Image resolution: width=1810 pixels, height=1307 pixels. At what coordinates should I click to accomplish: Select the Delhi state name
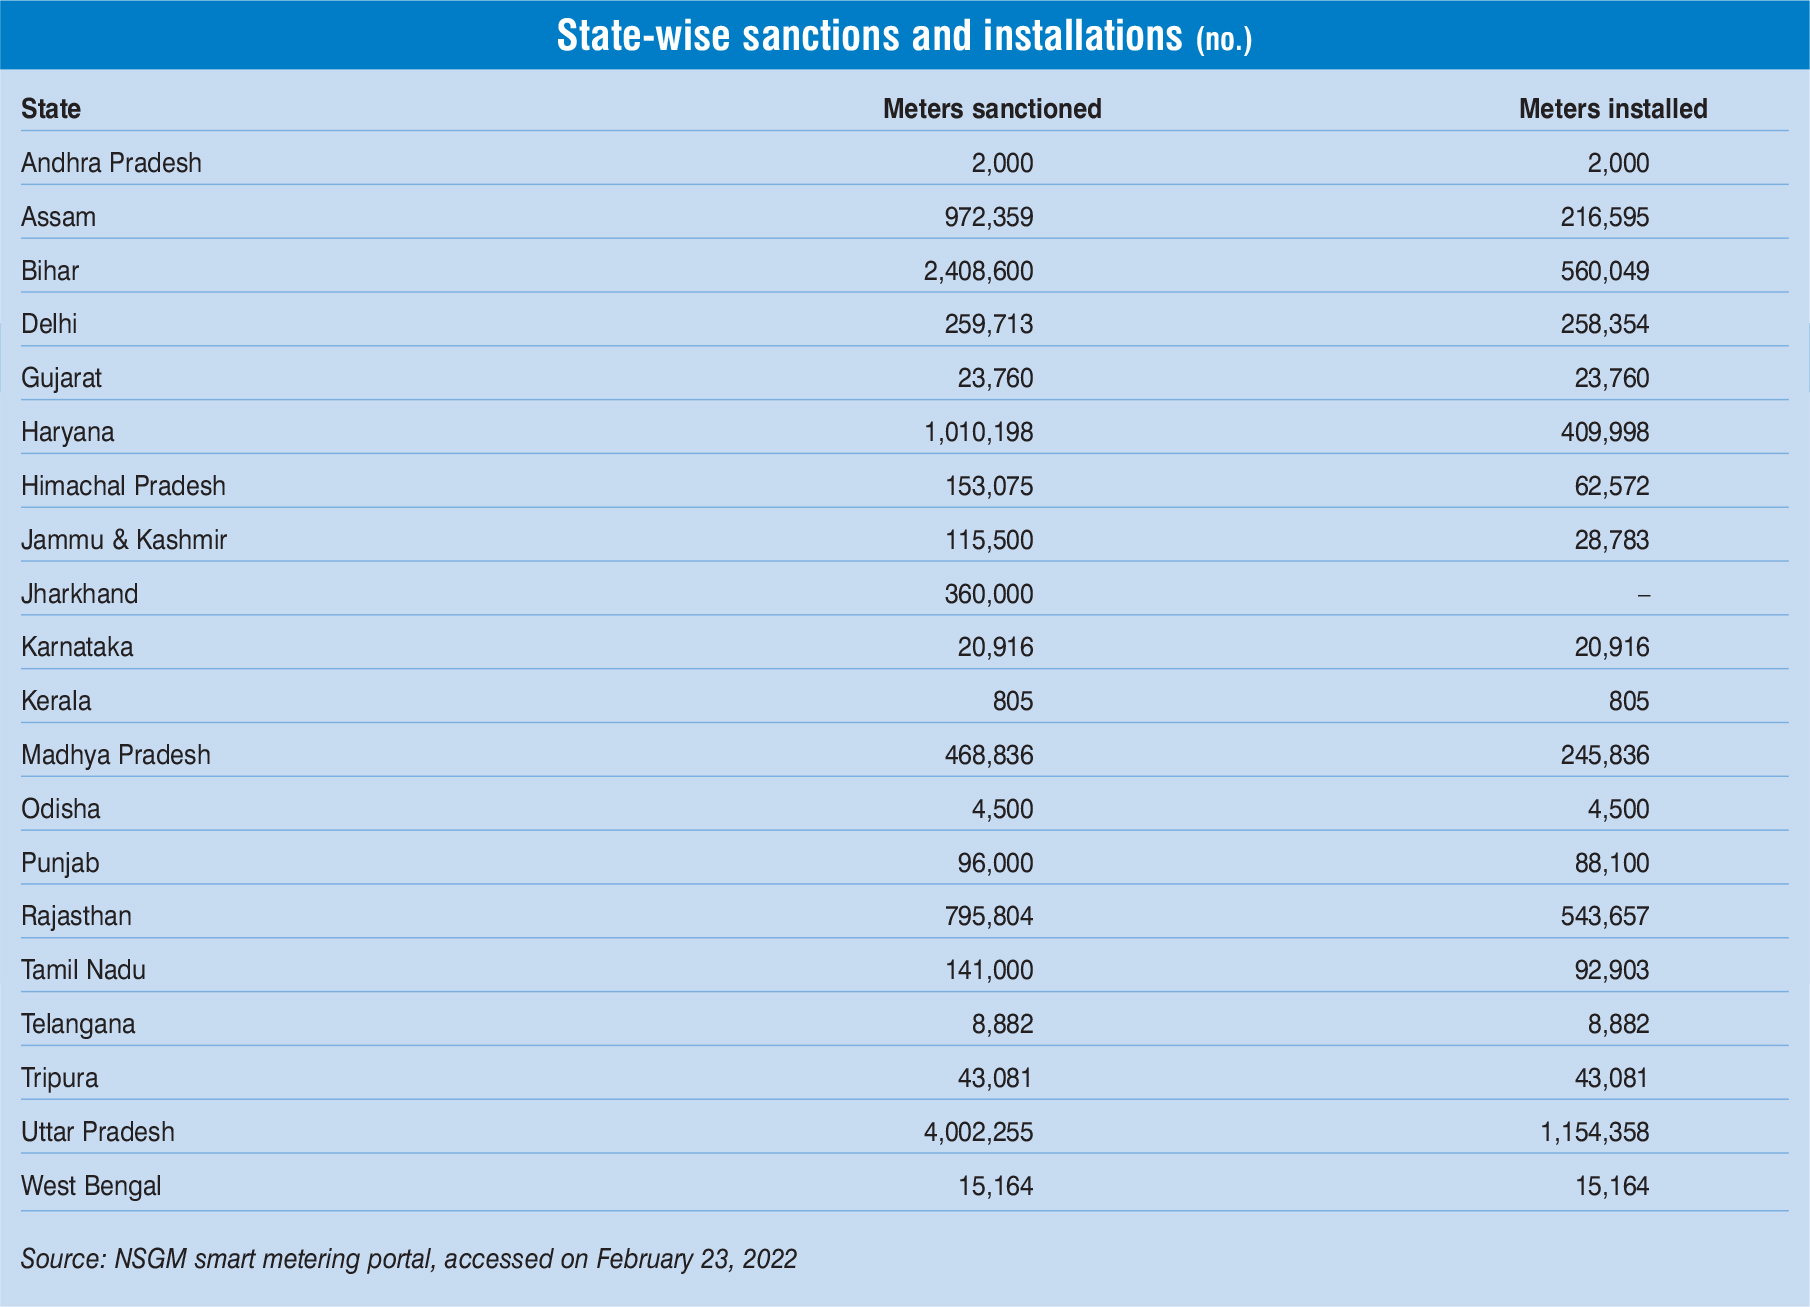coord(49,324)
